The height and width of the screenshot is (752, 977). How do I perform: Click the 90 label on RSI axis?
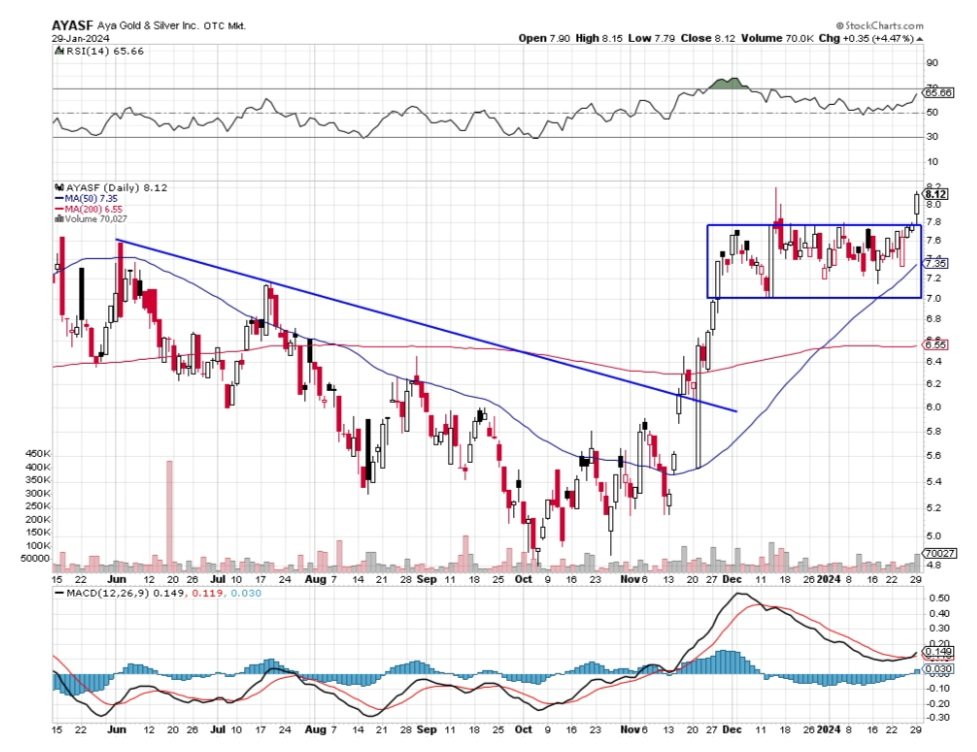(932, 63)
